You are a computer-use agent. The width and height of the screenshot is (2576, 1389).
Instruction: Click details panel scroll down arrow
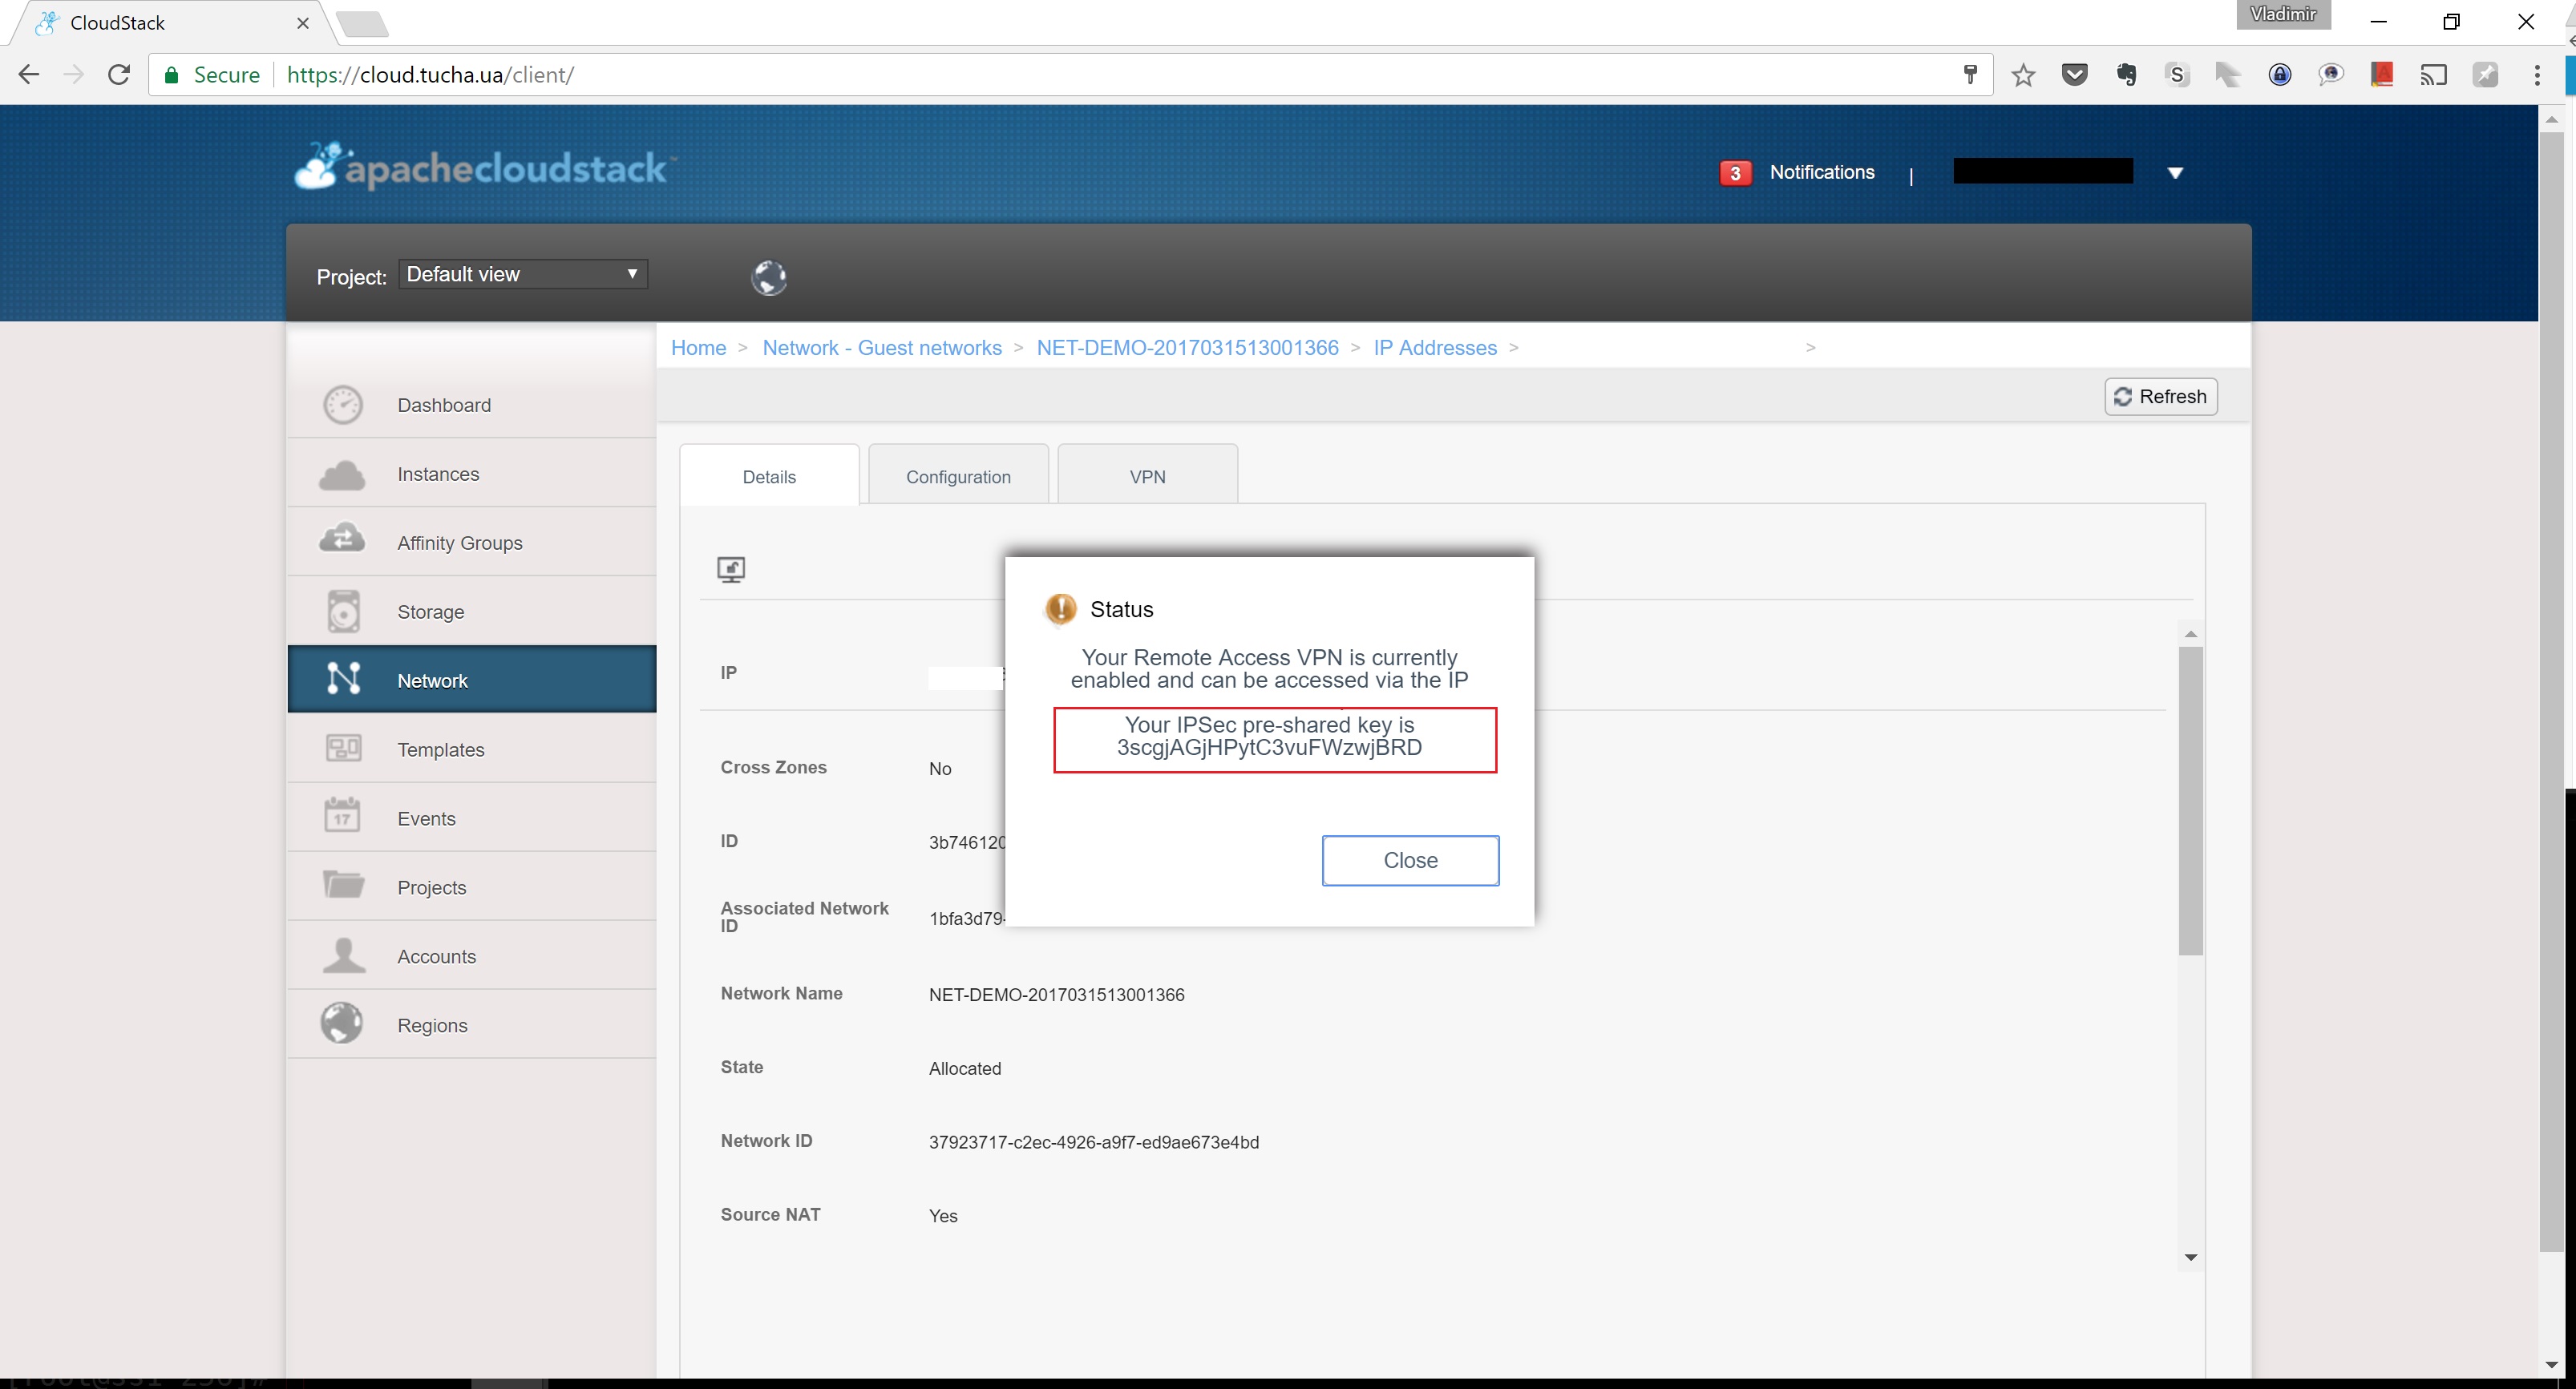[x=2190, y=1257]
